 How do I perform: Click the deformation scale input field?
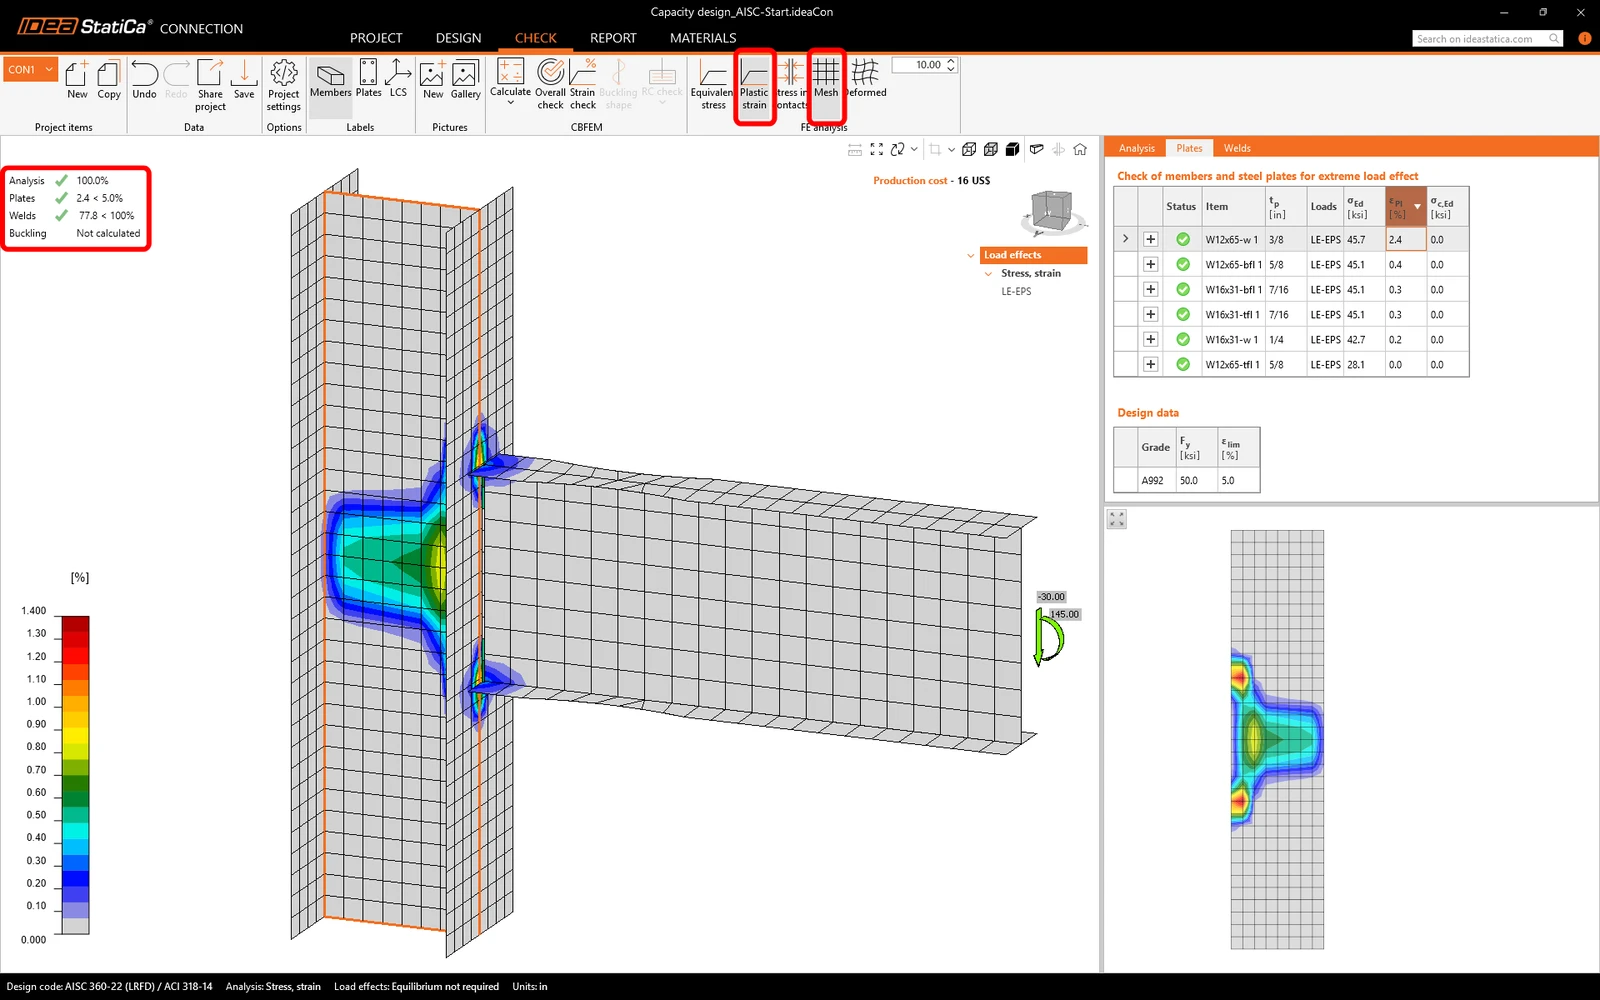click(x=919, y=65)
